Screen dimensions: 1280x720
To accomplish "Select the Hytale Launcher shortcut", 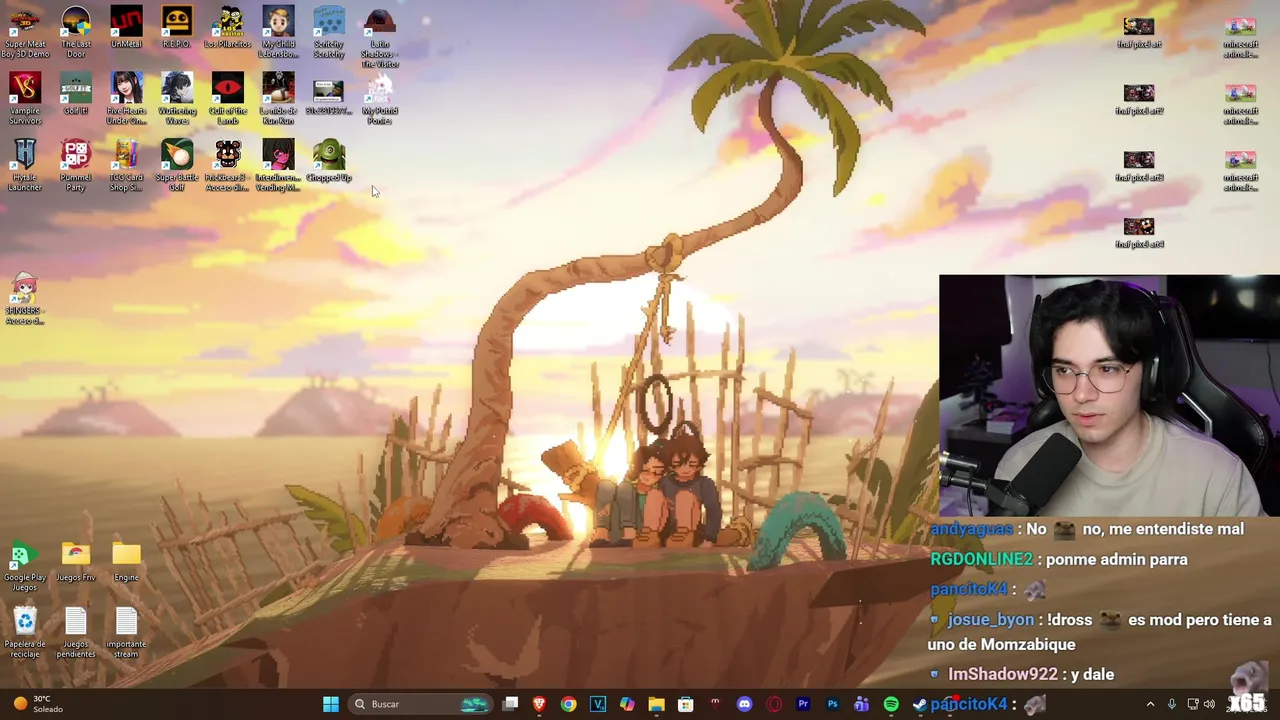I will (x=25, y=166).
